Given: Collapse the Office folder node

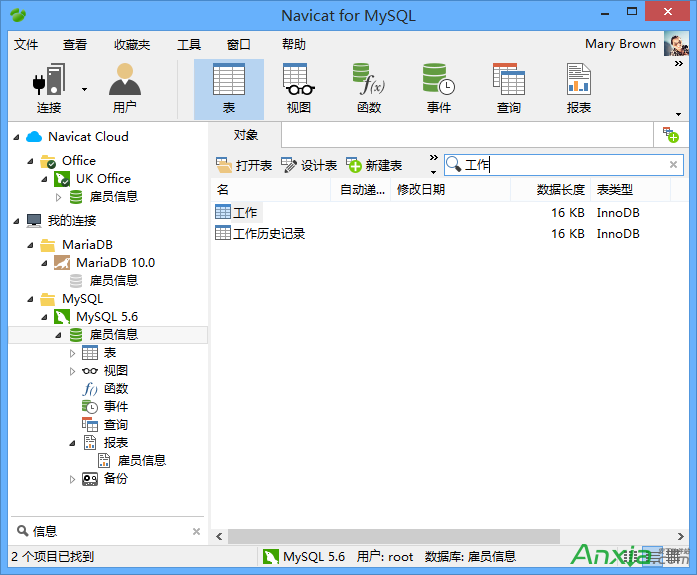Looking at the screenshot, I should [30, 161].
